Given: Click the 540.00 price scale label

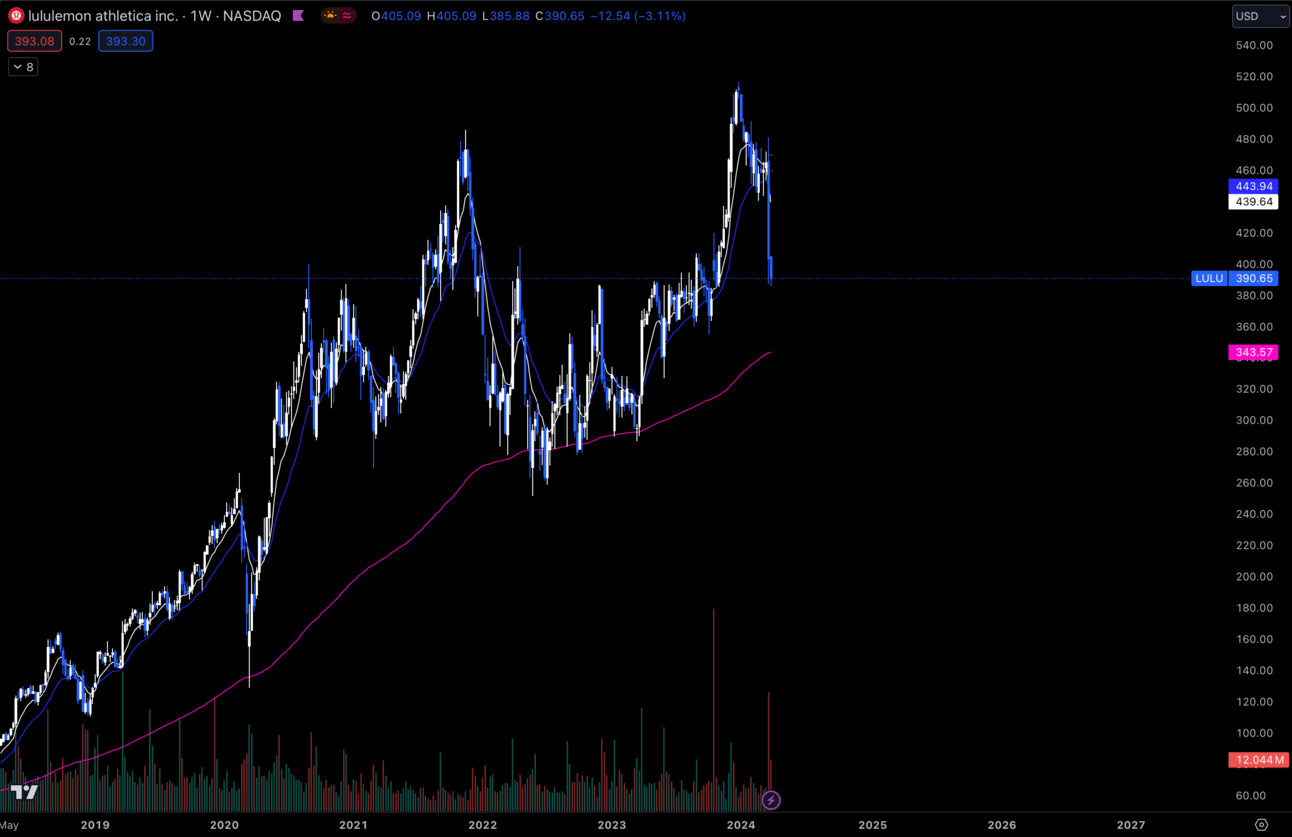Looking at the screenshot, I should point(1254,45).
